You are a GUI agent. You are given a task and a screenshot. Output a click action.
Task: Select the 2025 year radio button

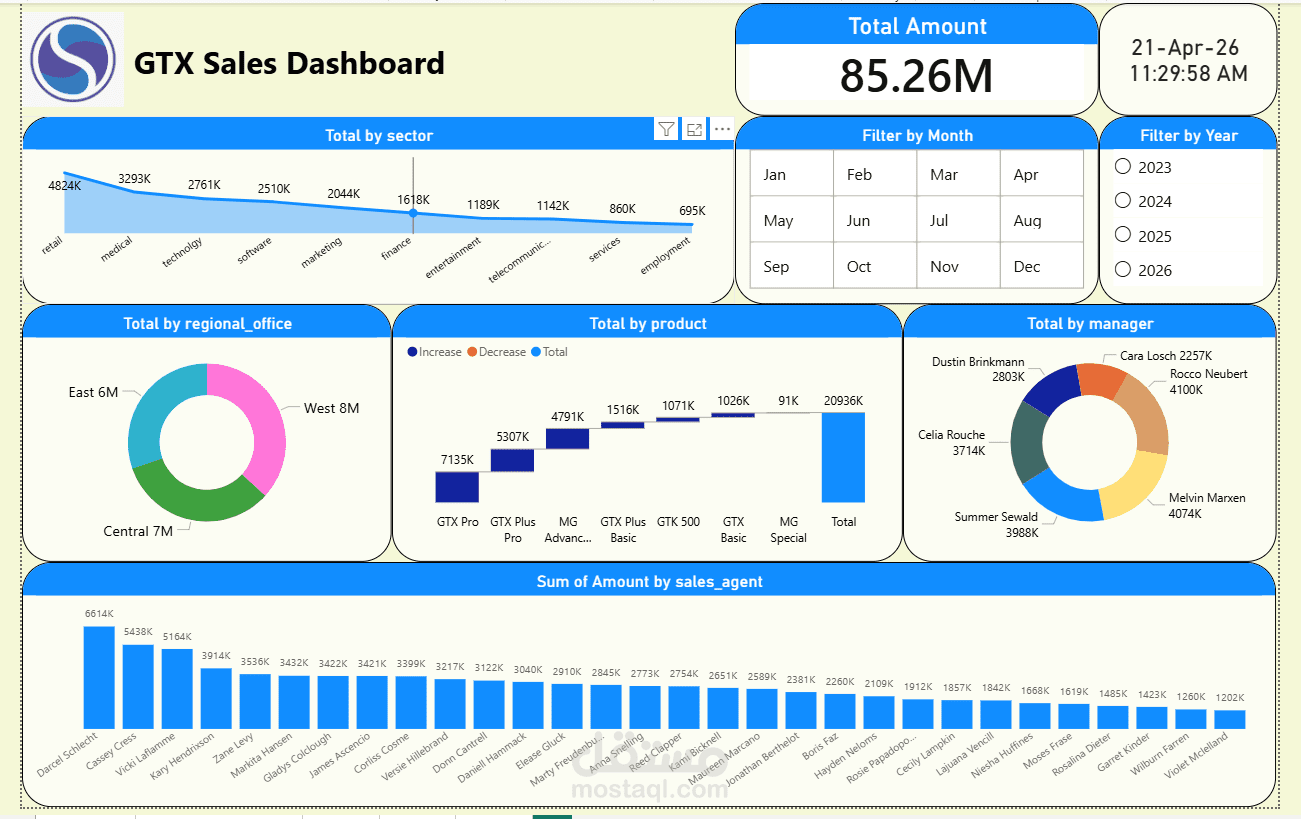coord(1123,235)
